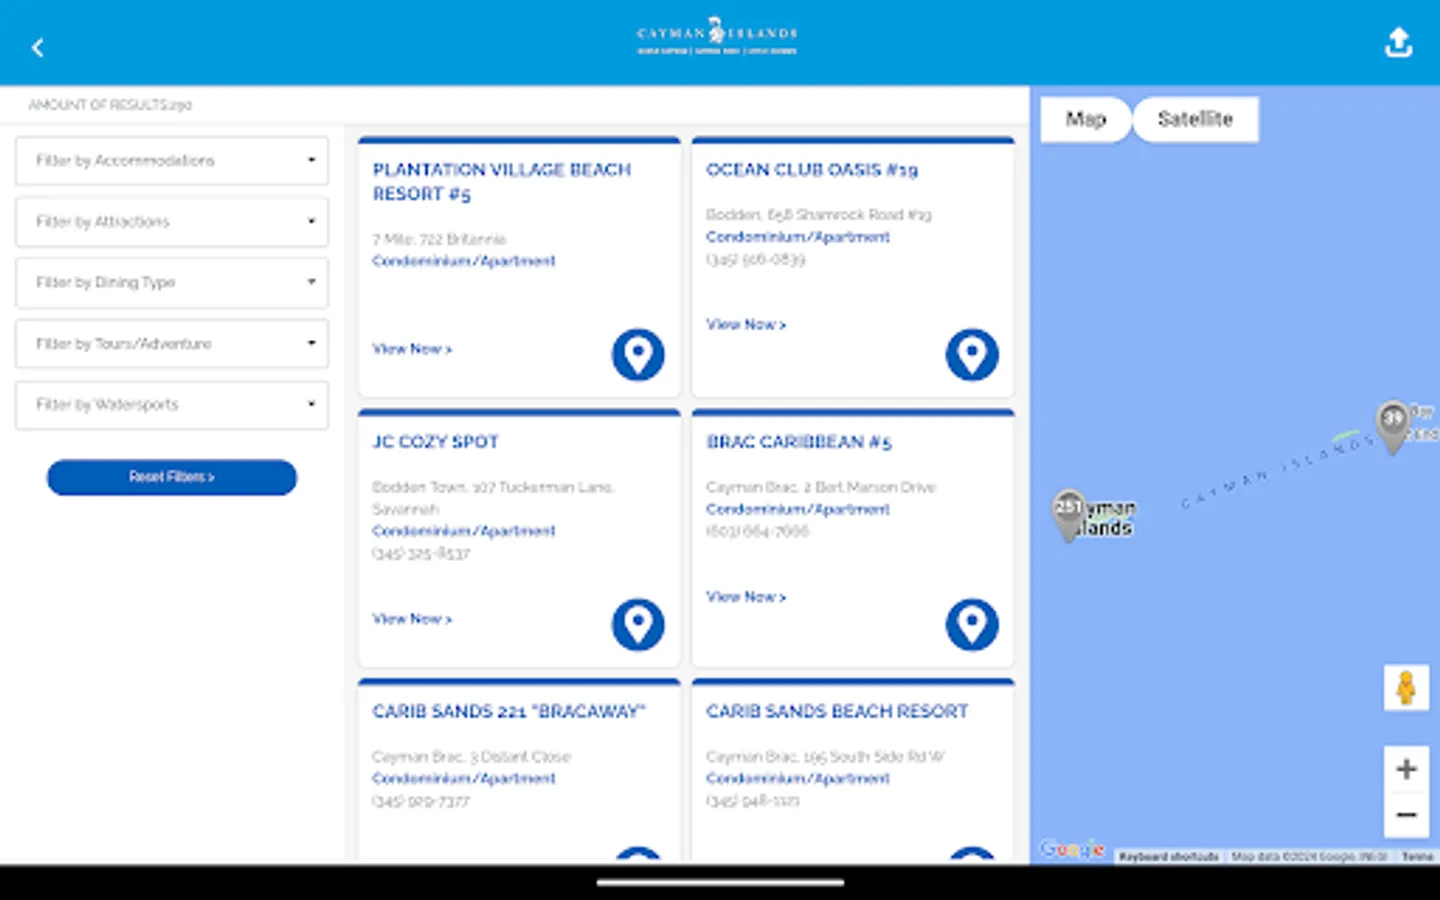1440x900 pixels.
Task: Click the Reset Filters button
Action: point(172,477)
